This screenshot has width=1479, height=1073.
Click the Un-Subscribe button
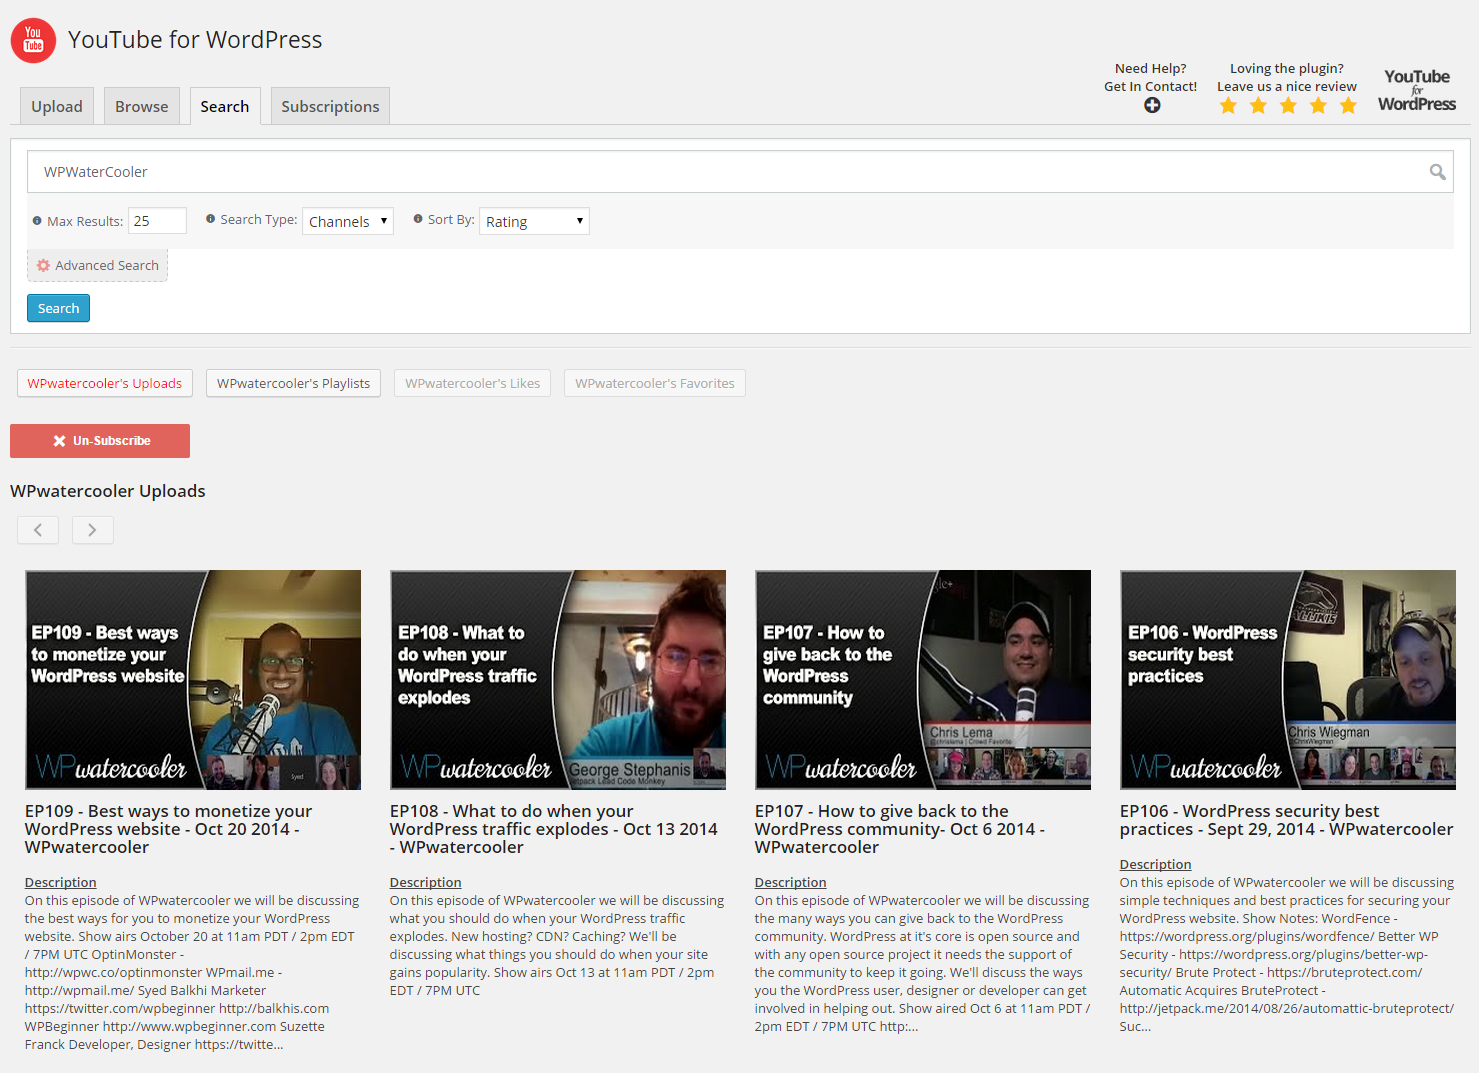pyautogui.click(x=100, y=441)
